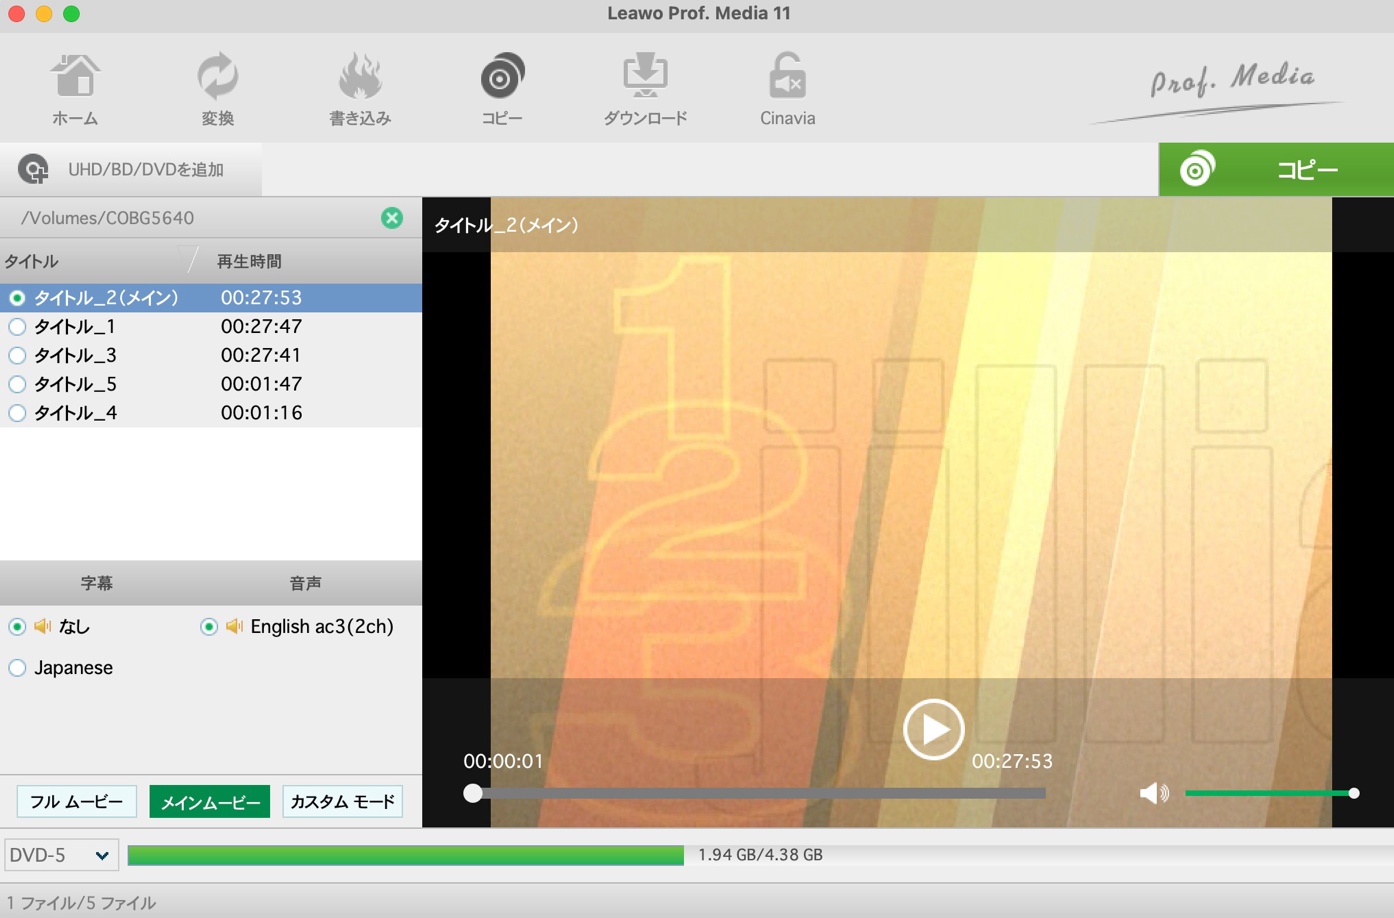Open the Burn (書き込み) flame module
The height and width of the screenshot is (918, 1394).
(360, 89)
